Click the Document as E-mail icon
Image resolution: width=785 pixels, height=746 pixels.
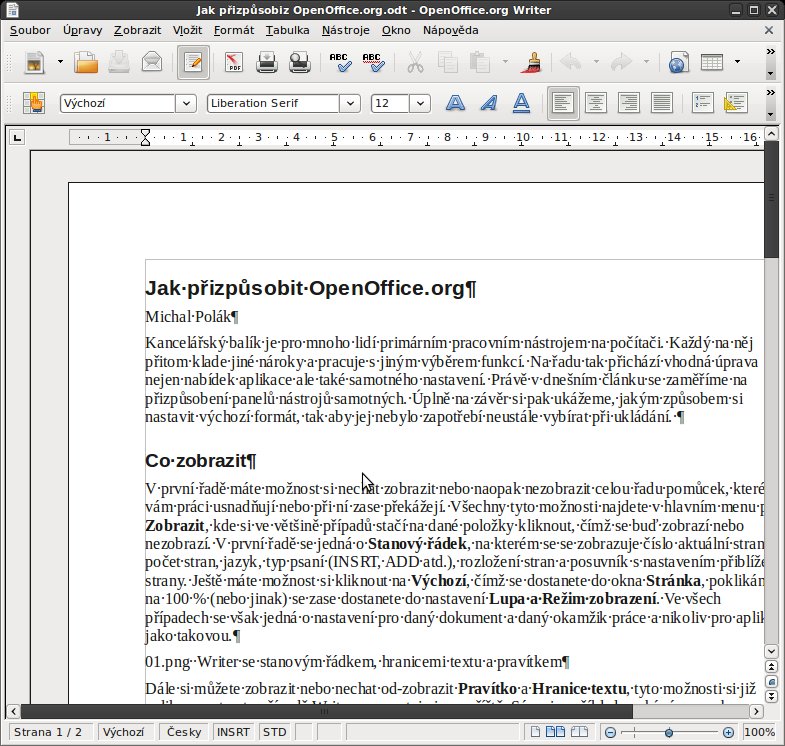pos(152,62)
